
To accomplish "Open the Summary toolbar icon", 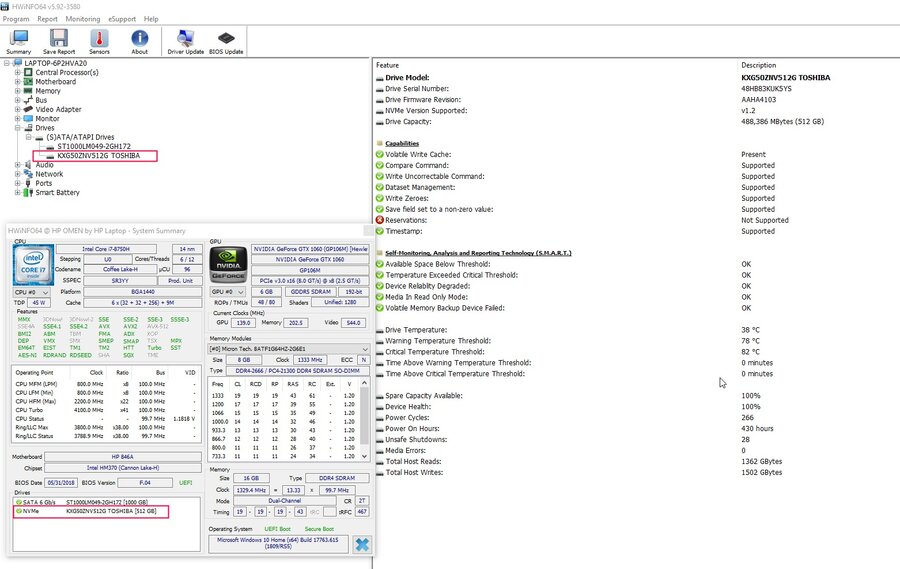I will (18, 41).
